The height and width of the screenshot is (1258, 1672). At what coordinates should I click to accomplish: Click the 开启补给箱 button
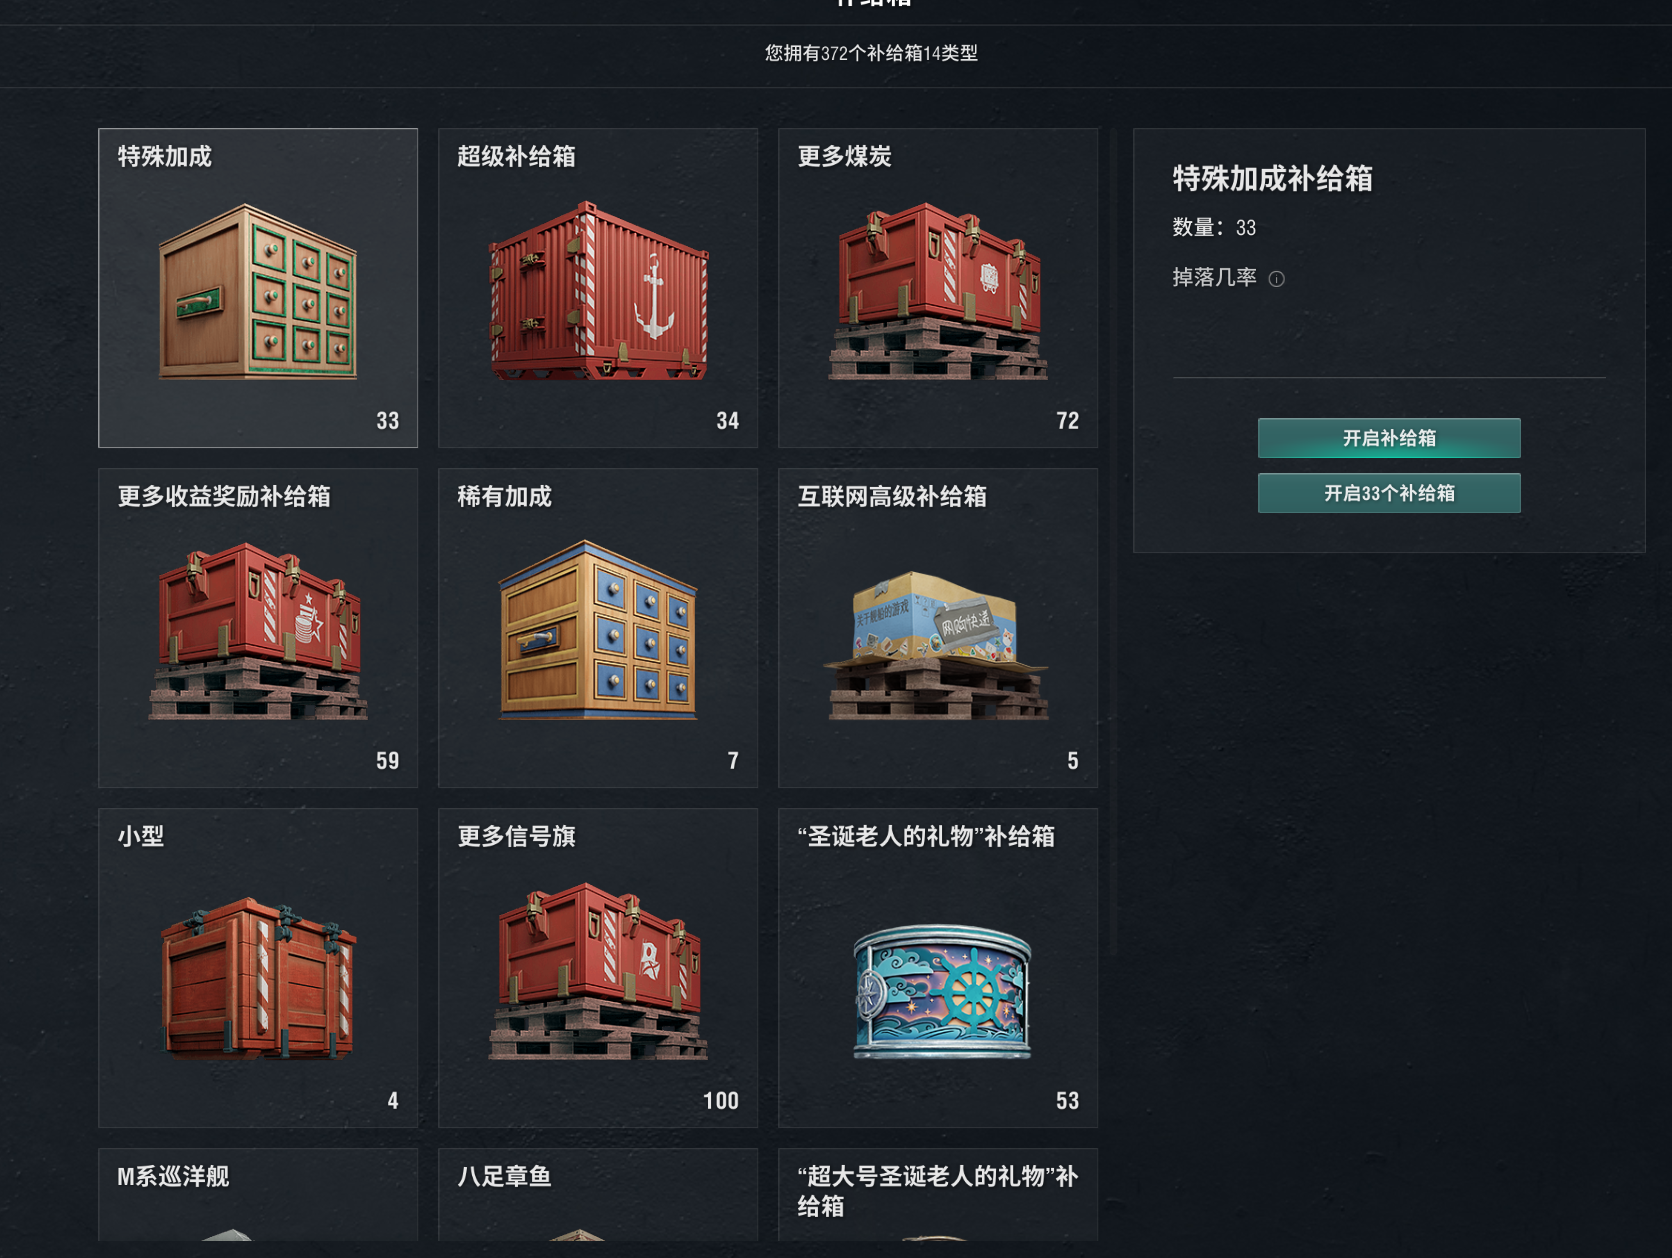pyautogui.click(x=1389, y=438)
